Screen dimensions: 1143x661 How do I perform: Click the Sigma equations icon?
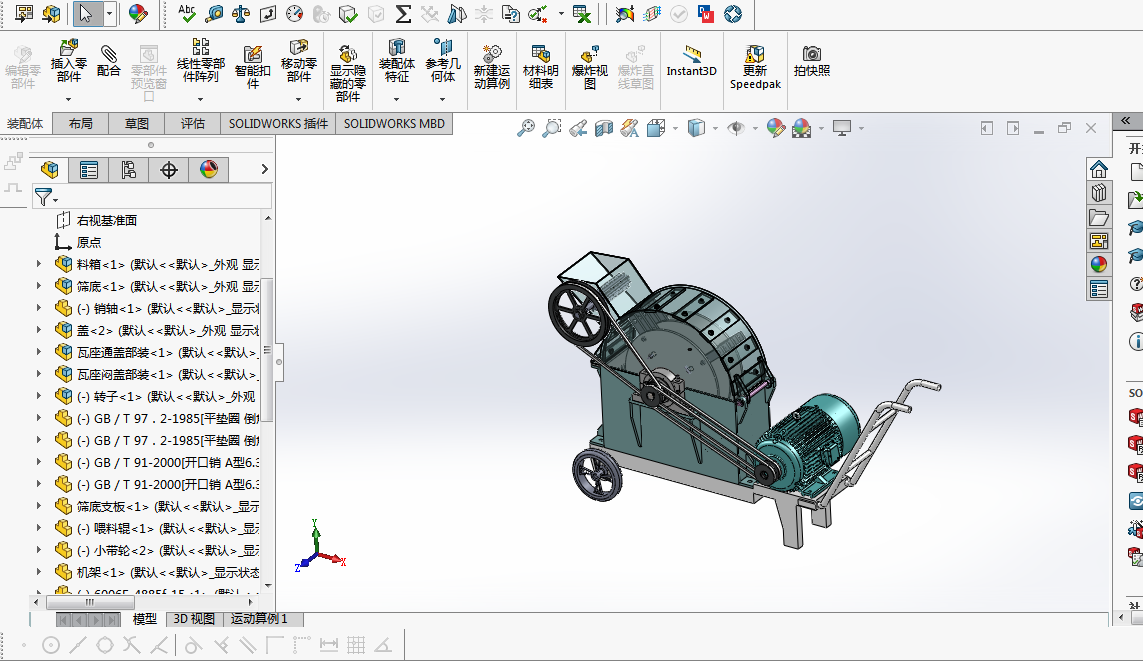pyautogui.click(x=402, y=13)
